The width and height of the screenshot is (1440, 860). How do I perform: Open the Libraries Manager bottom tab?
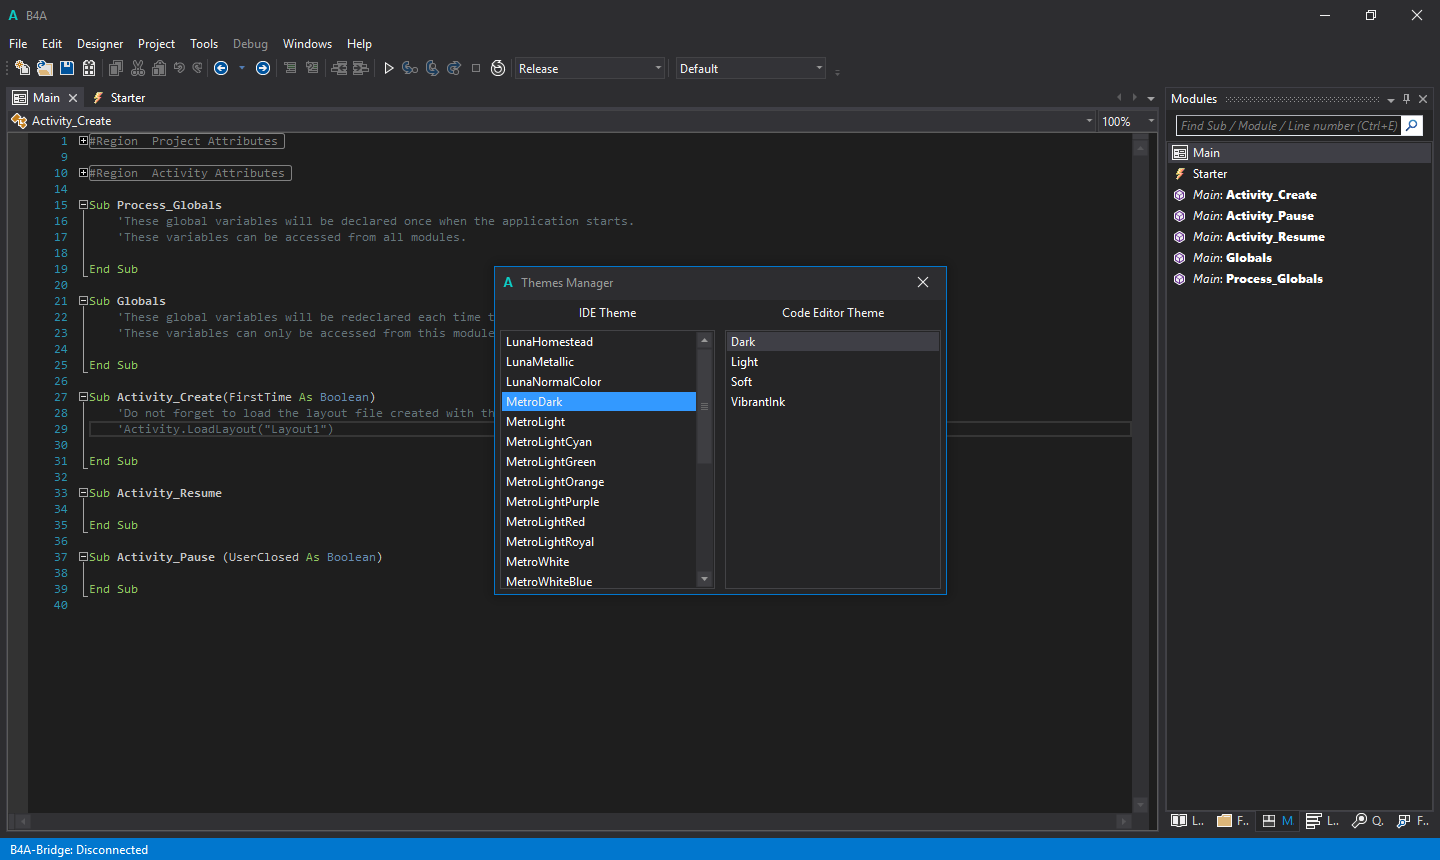point(1187,821)
